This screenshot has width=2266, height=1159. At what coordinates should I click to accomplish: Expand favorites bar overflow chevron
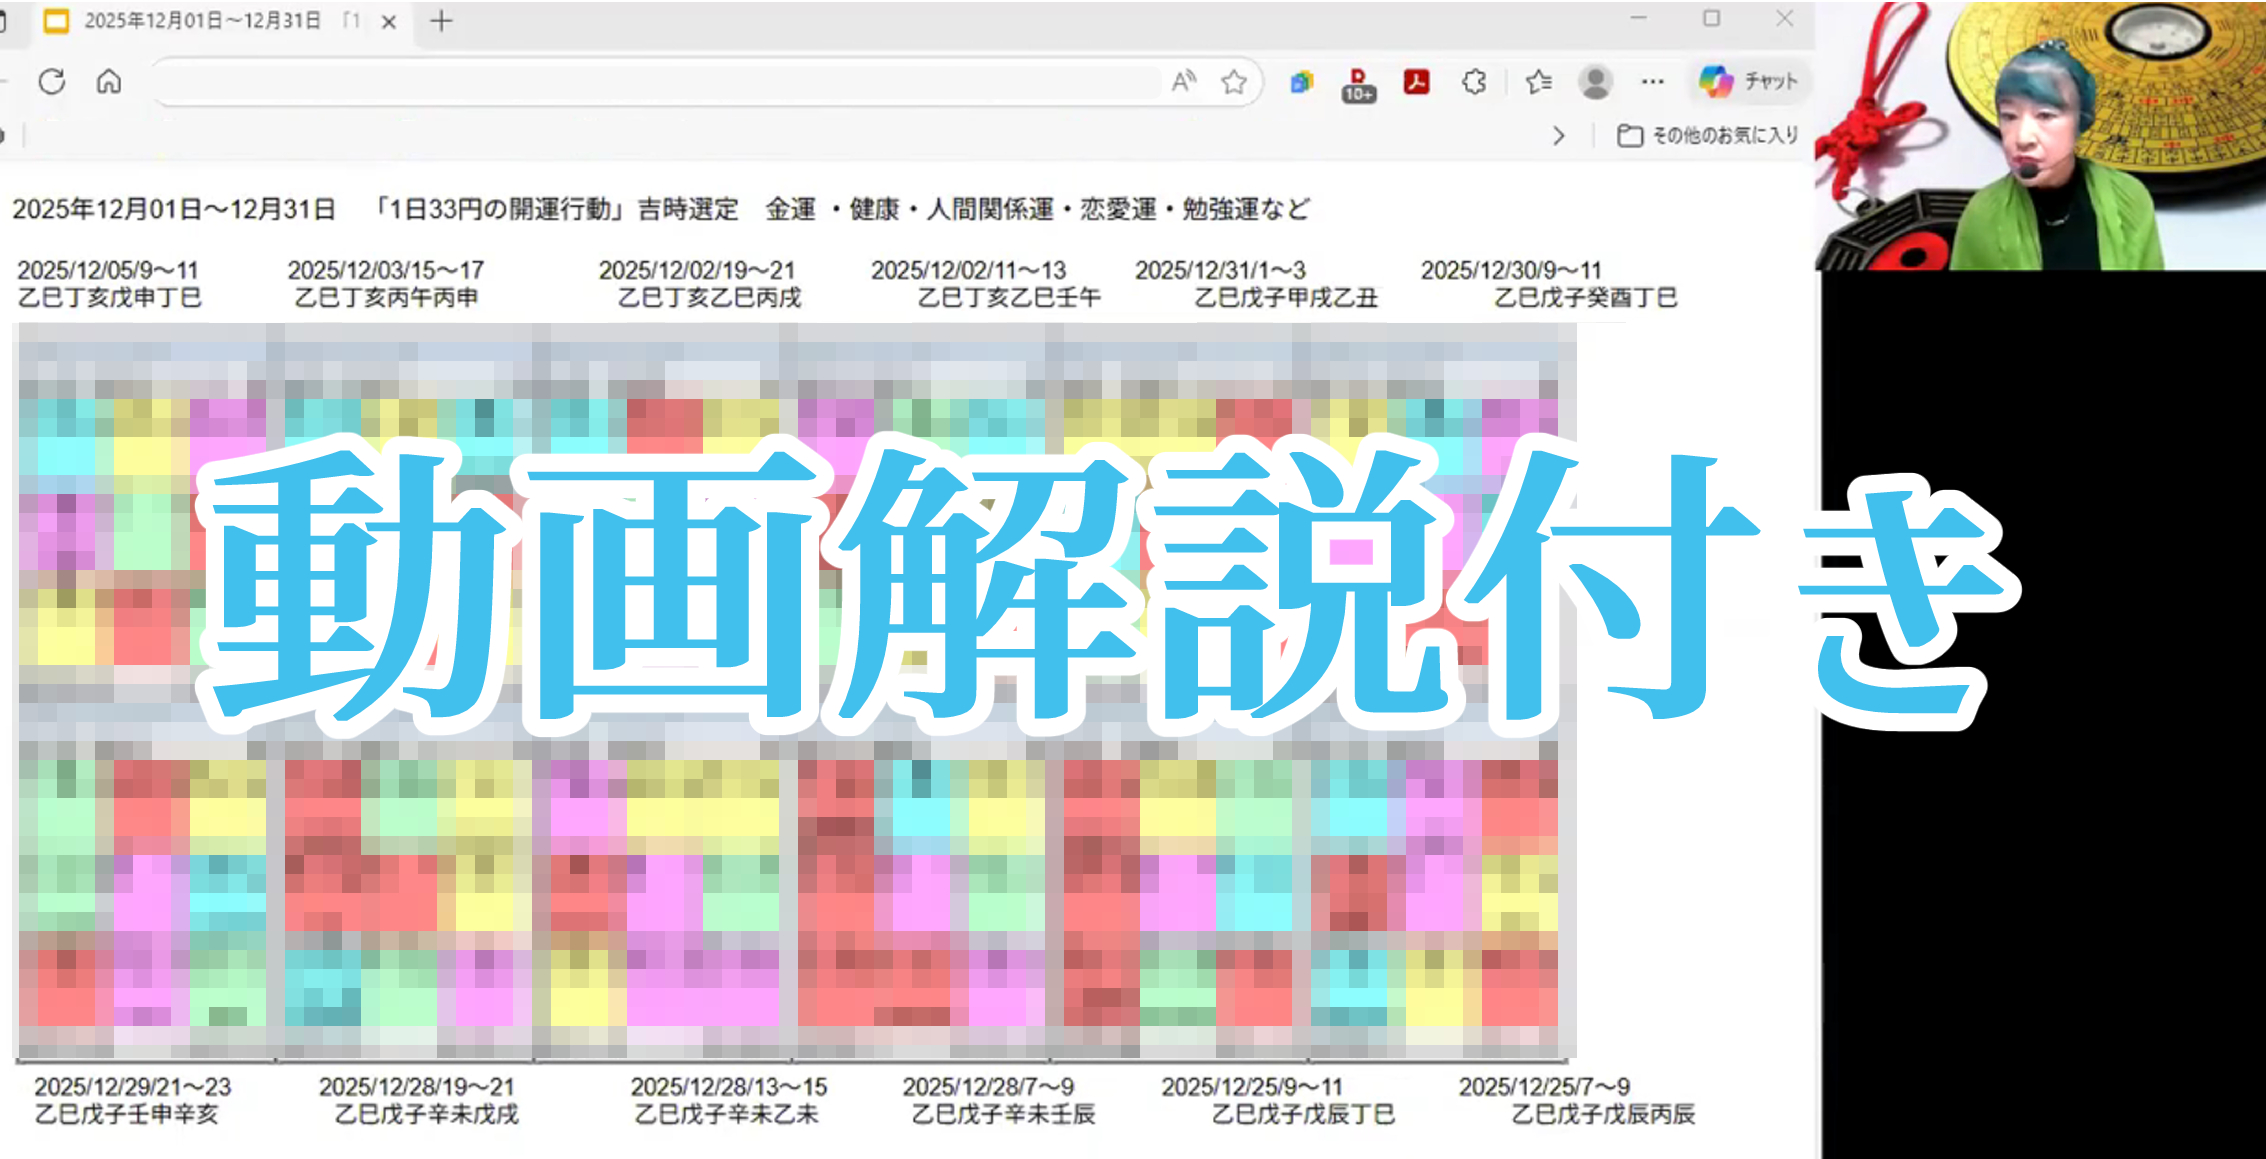(1558, 136)
